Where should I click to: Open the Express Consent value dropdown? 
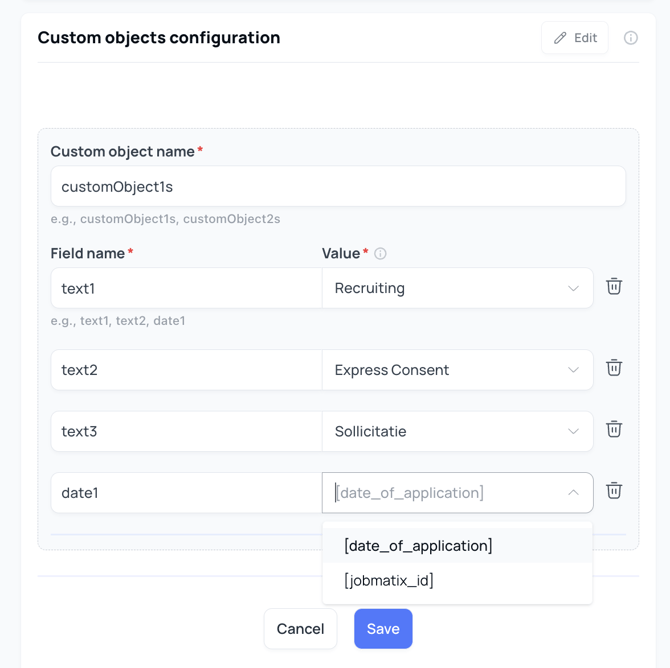[x=457, y=370]
